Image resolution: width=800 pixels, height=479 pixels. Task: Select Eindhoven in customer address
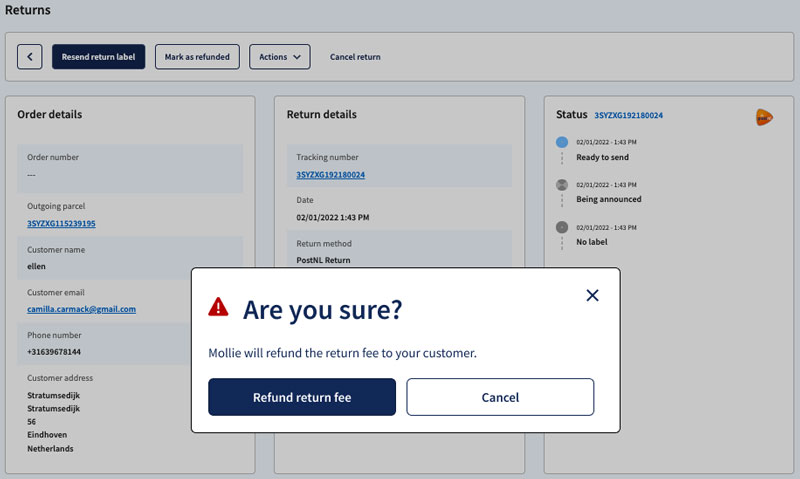tap(47, 435)
